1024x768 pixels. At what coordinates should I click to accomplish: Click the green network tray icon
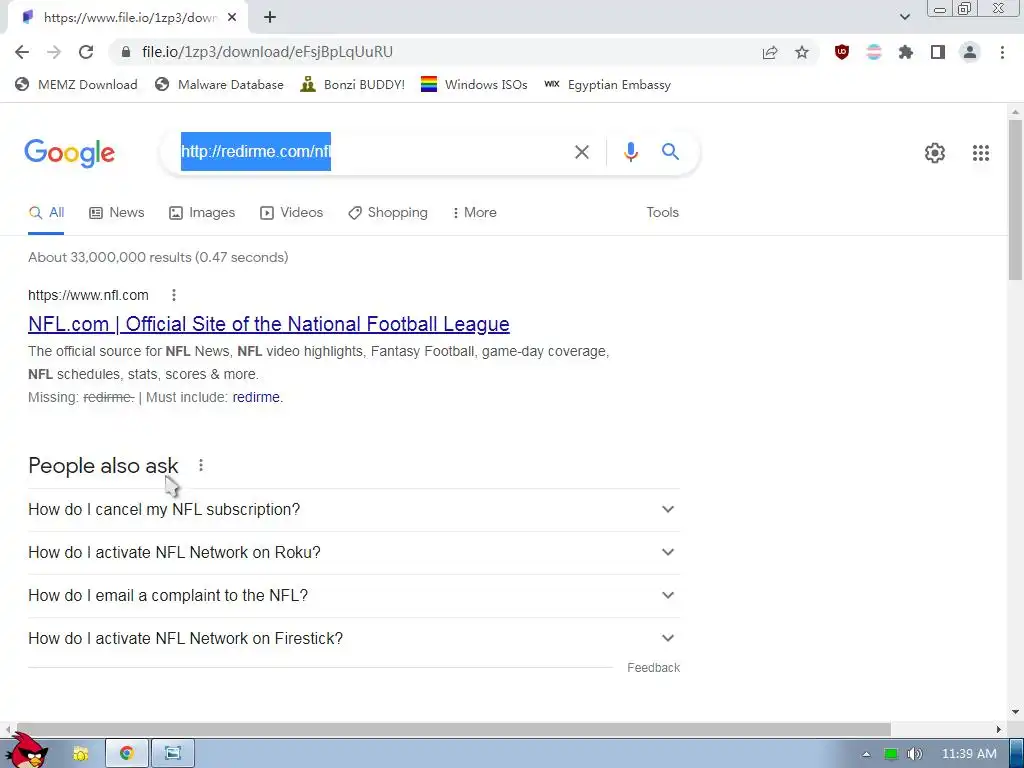point(891,754)
